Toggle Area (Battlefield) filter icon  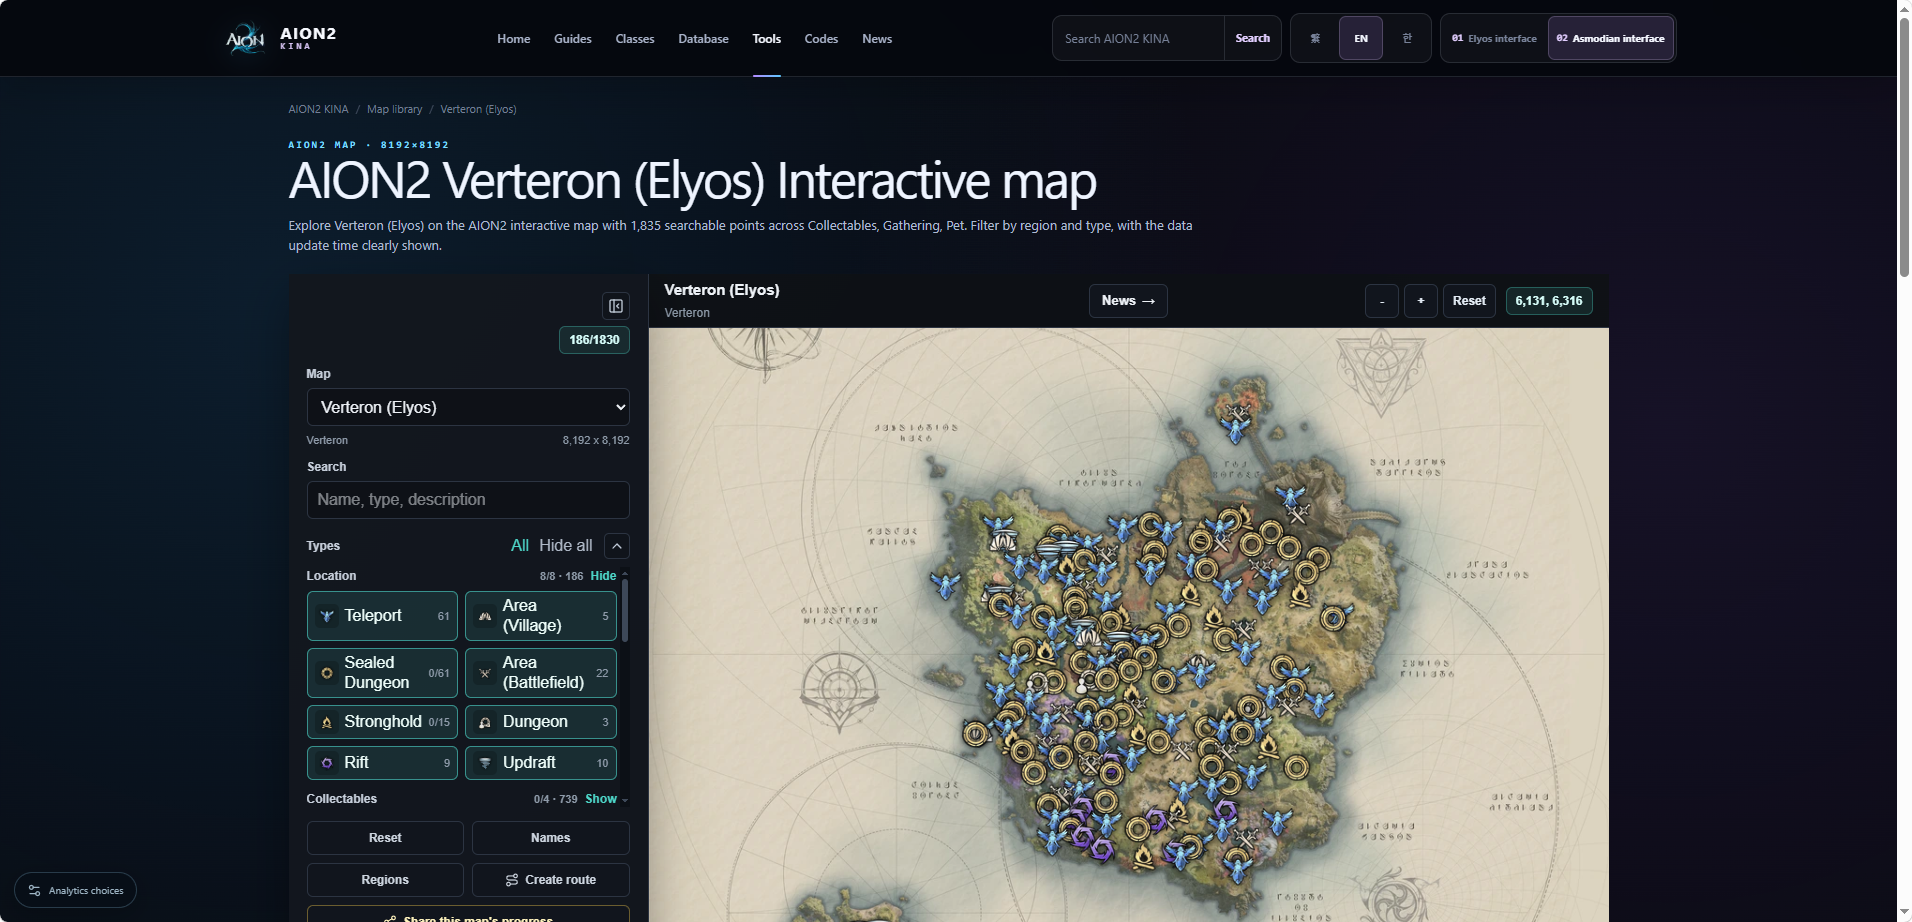click(485, 673)
